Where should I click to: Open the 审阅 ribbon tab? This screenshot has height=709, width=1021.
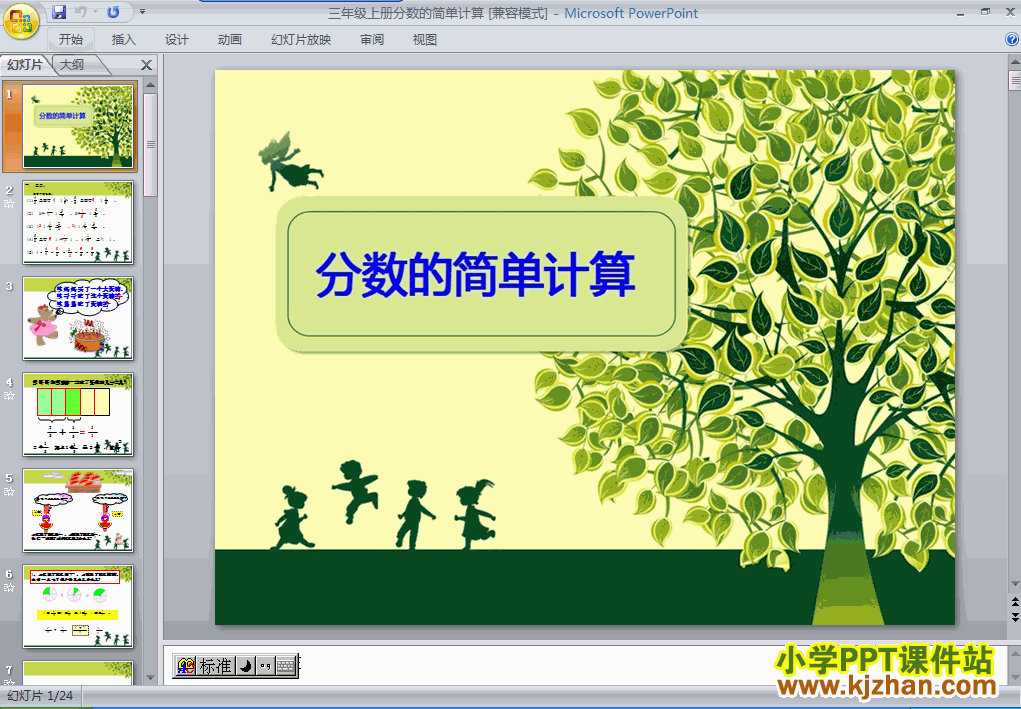tap(372, 40)
